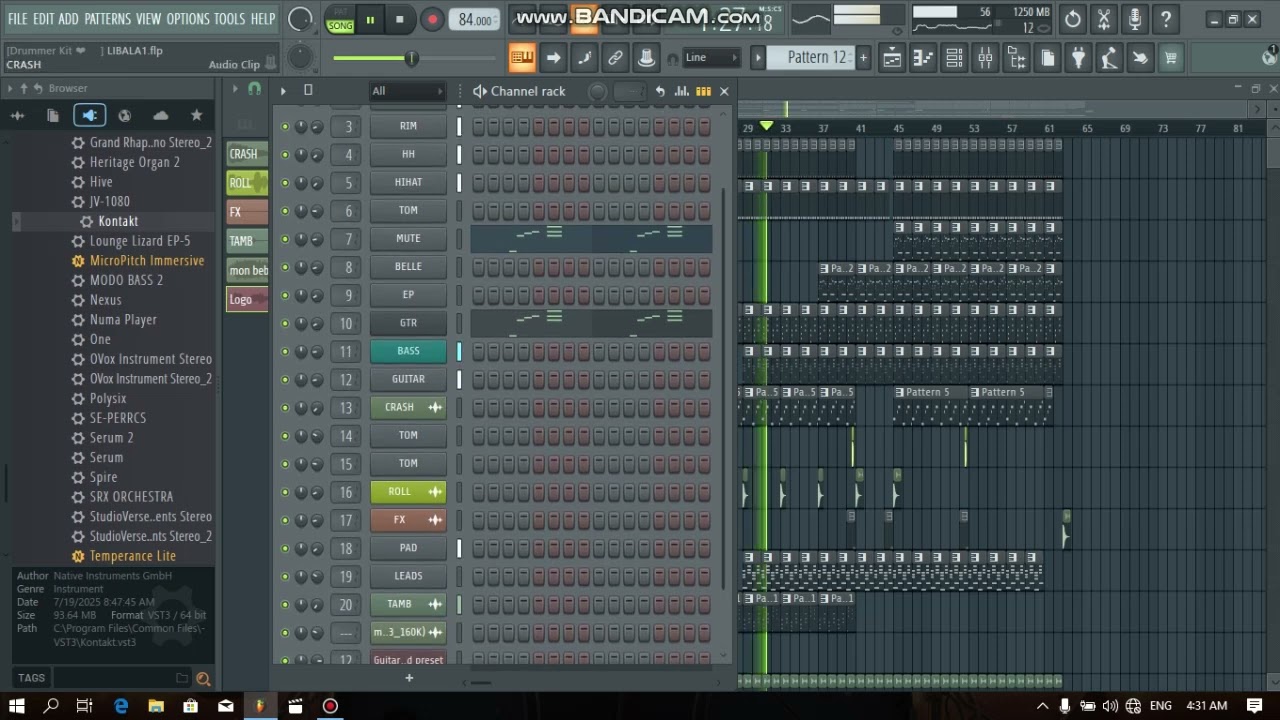
Task: Select Serum 2 in the browser list
Action: (111, 437)
